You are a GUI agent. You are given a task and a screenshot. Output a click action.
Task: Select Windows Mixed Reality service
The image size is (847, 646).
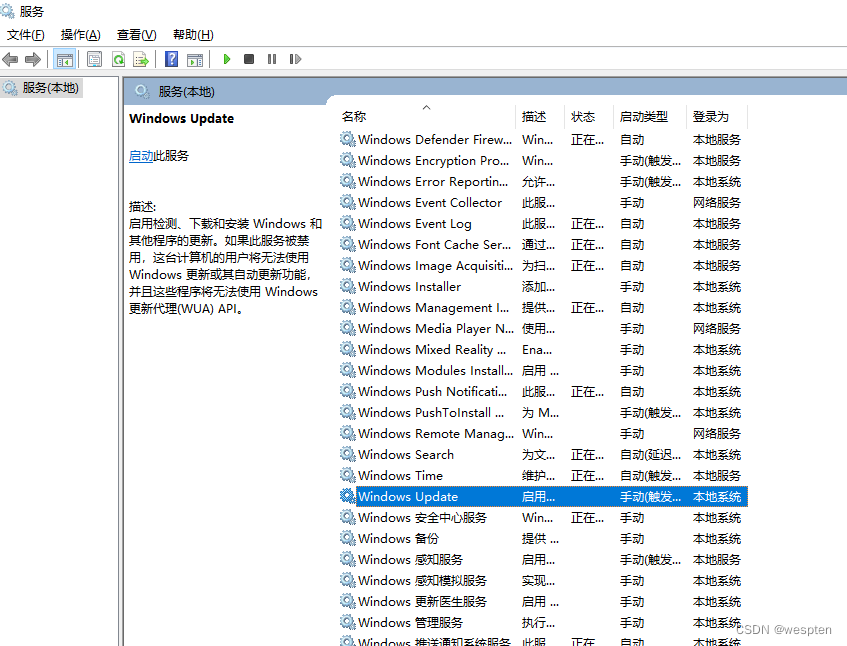(x=432, y=349)
